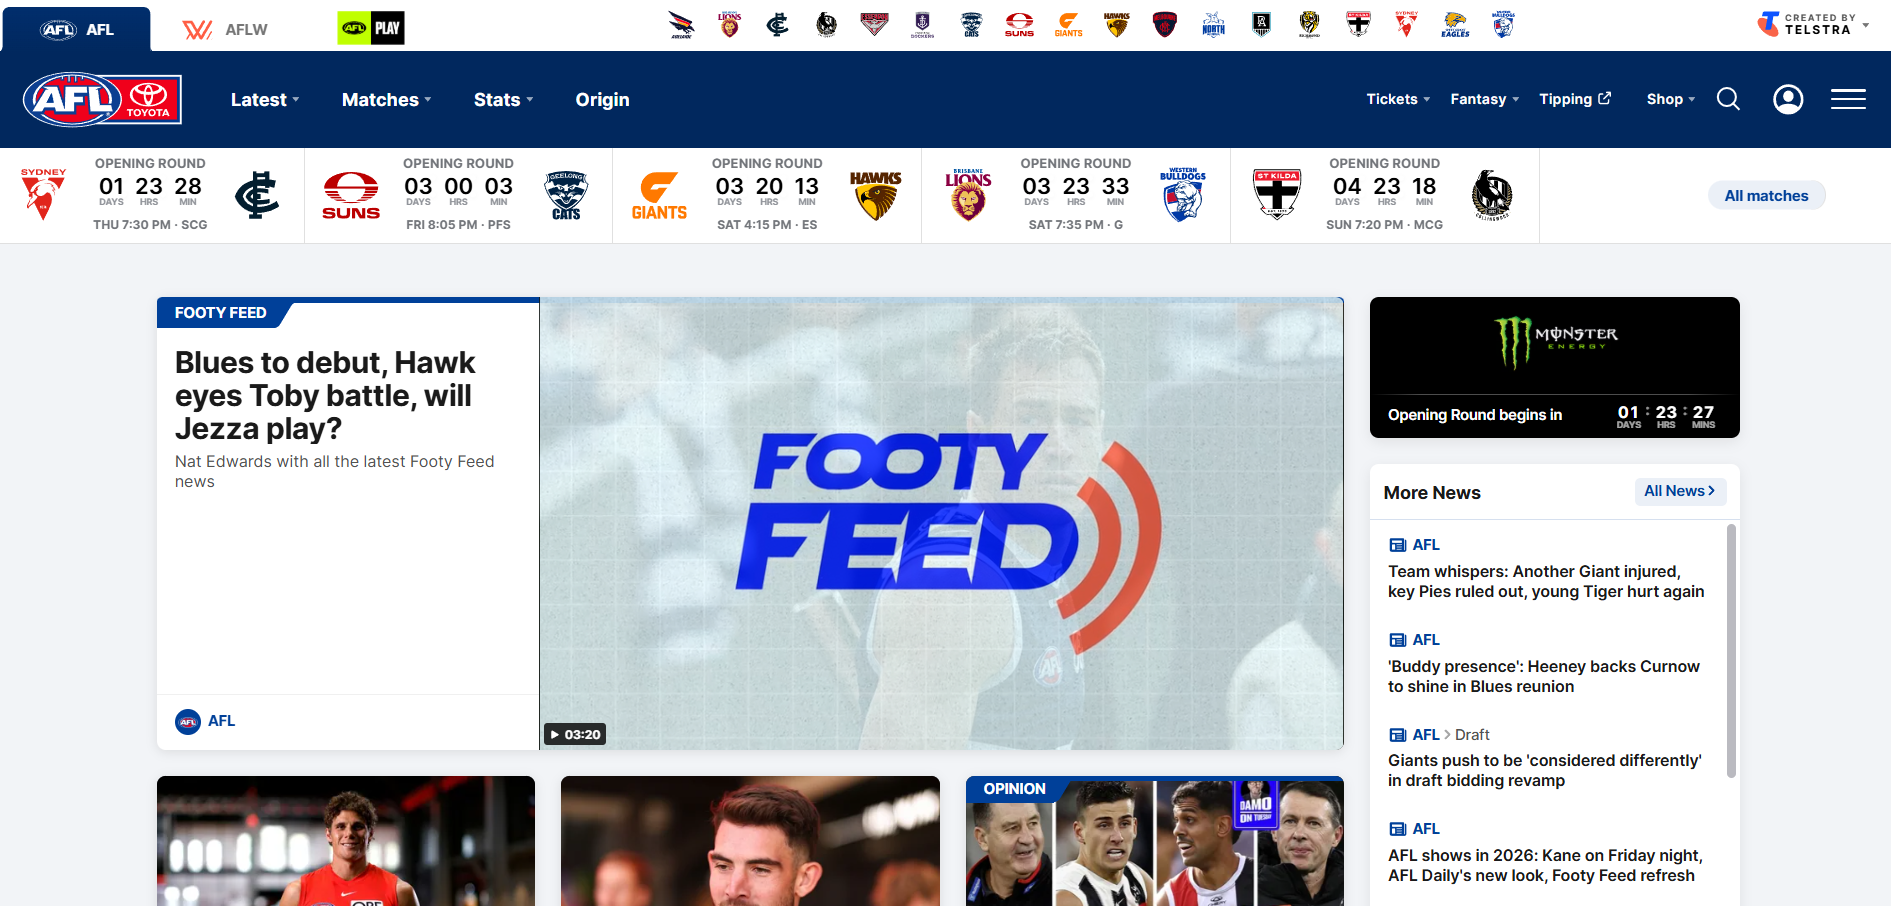Open the hamburger menu icon
The width and height of the screenshot is (1891, 906).
click(1848, 99)
